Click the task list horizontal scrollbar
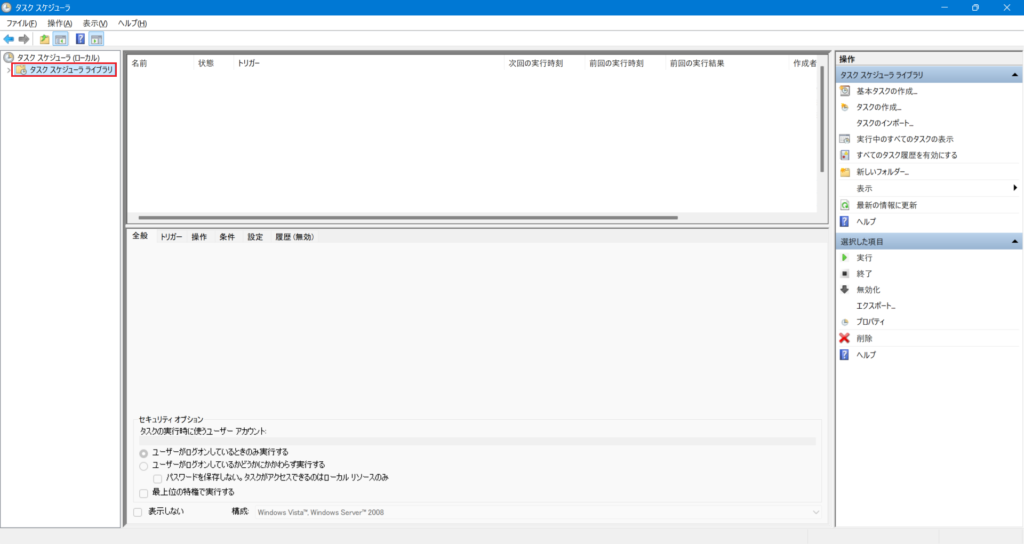This screenshot has width=1024, height=544. point(408,217)
